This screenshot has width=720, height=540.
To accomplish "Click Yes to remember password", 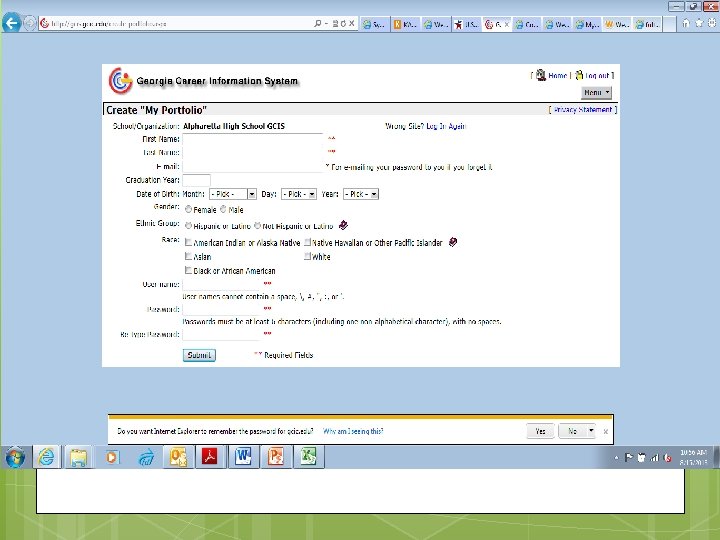I will click(540, 431).
